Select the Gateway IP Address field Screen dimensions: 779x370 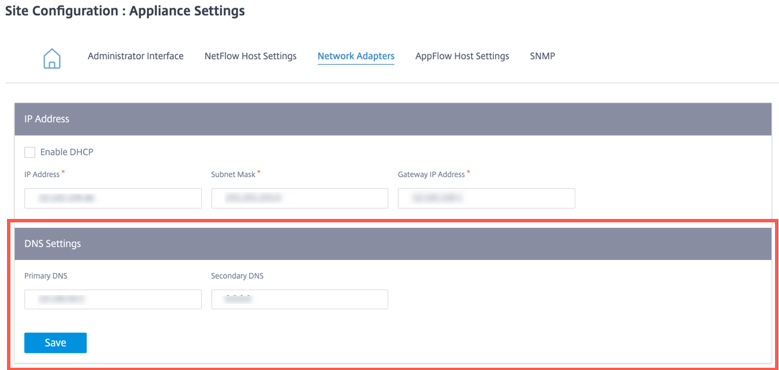click(486, 198)
